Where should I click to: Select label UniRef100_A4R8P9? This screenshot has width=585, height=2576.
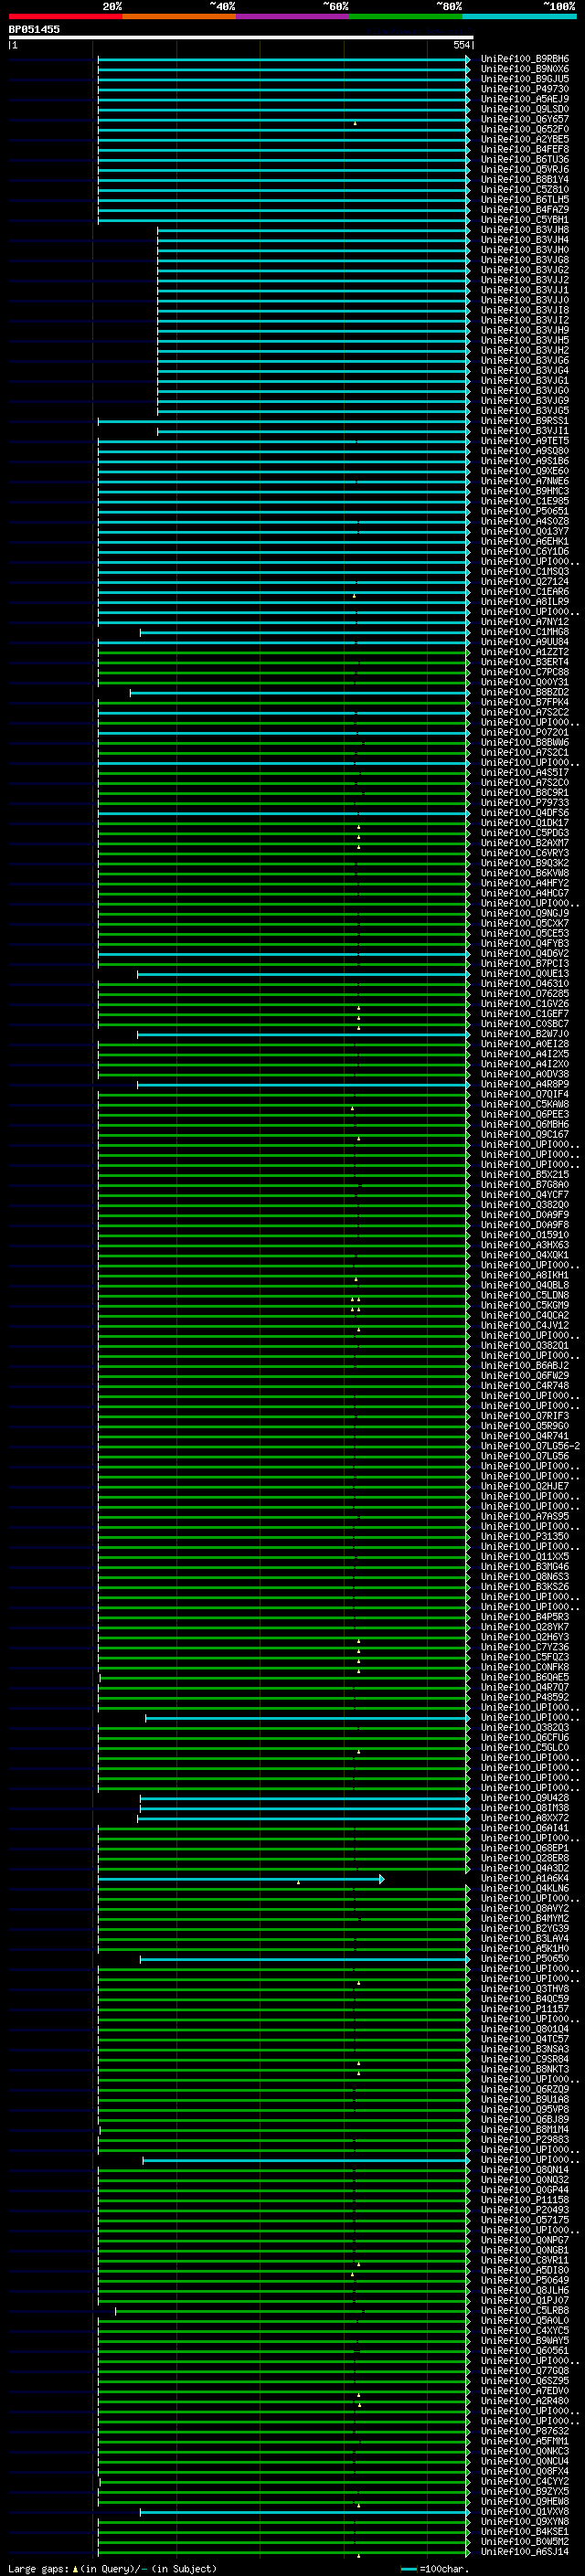tap(524, 1084)
